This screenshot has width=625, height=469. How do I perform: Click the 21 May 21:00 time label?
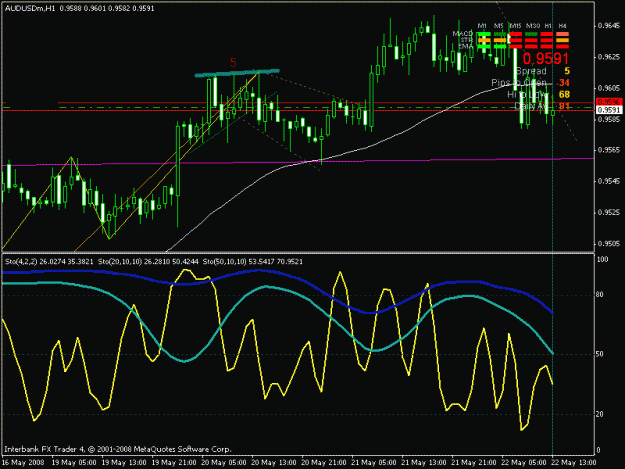[474, 463]
